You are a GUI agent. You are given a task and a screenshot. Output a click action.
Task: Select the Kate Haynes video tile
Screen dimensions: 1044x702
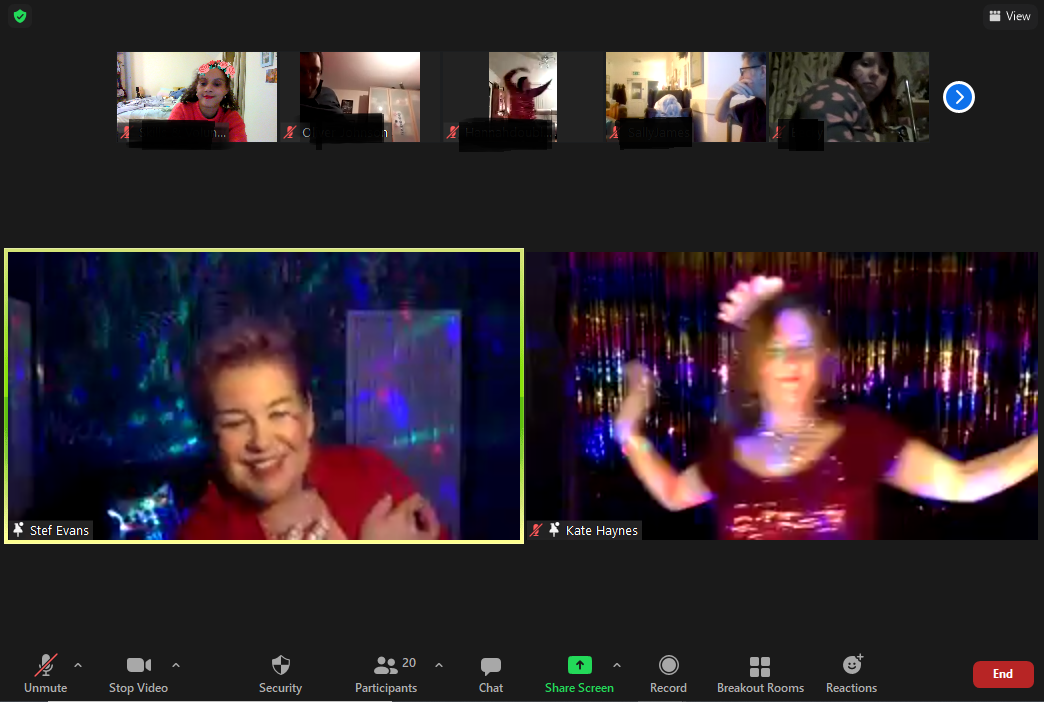pyautogui.click(x=782, y=396)
